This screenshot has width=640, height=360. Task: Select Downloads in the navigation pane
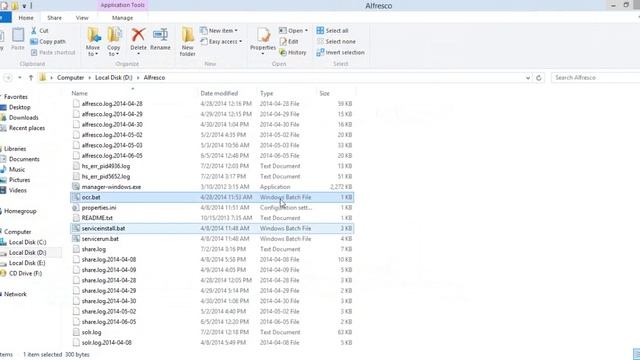(x=24, y=118)
